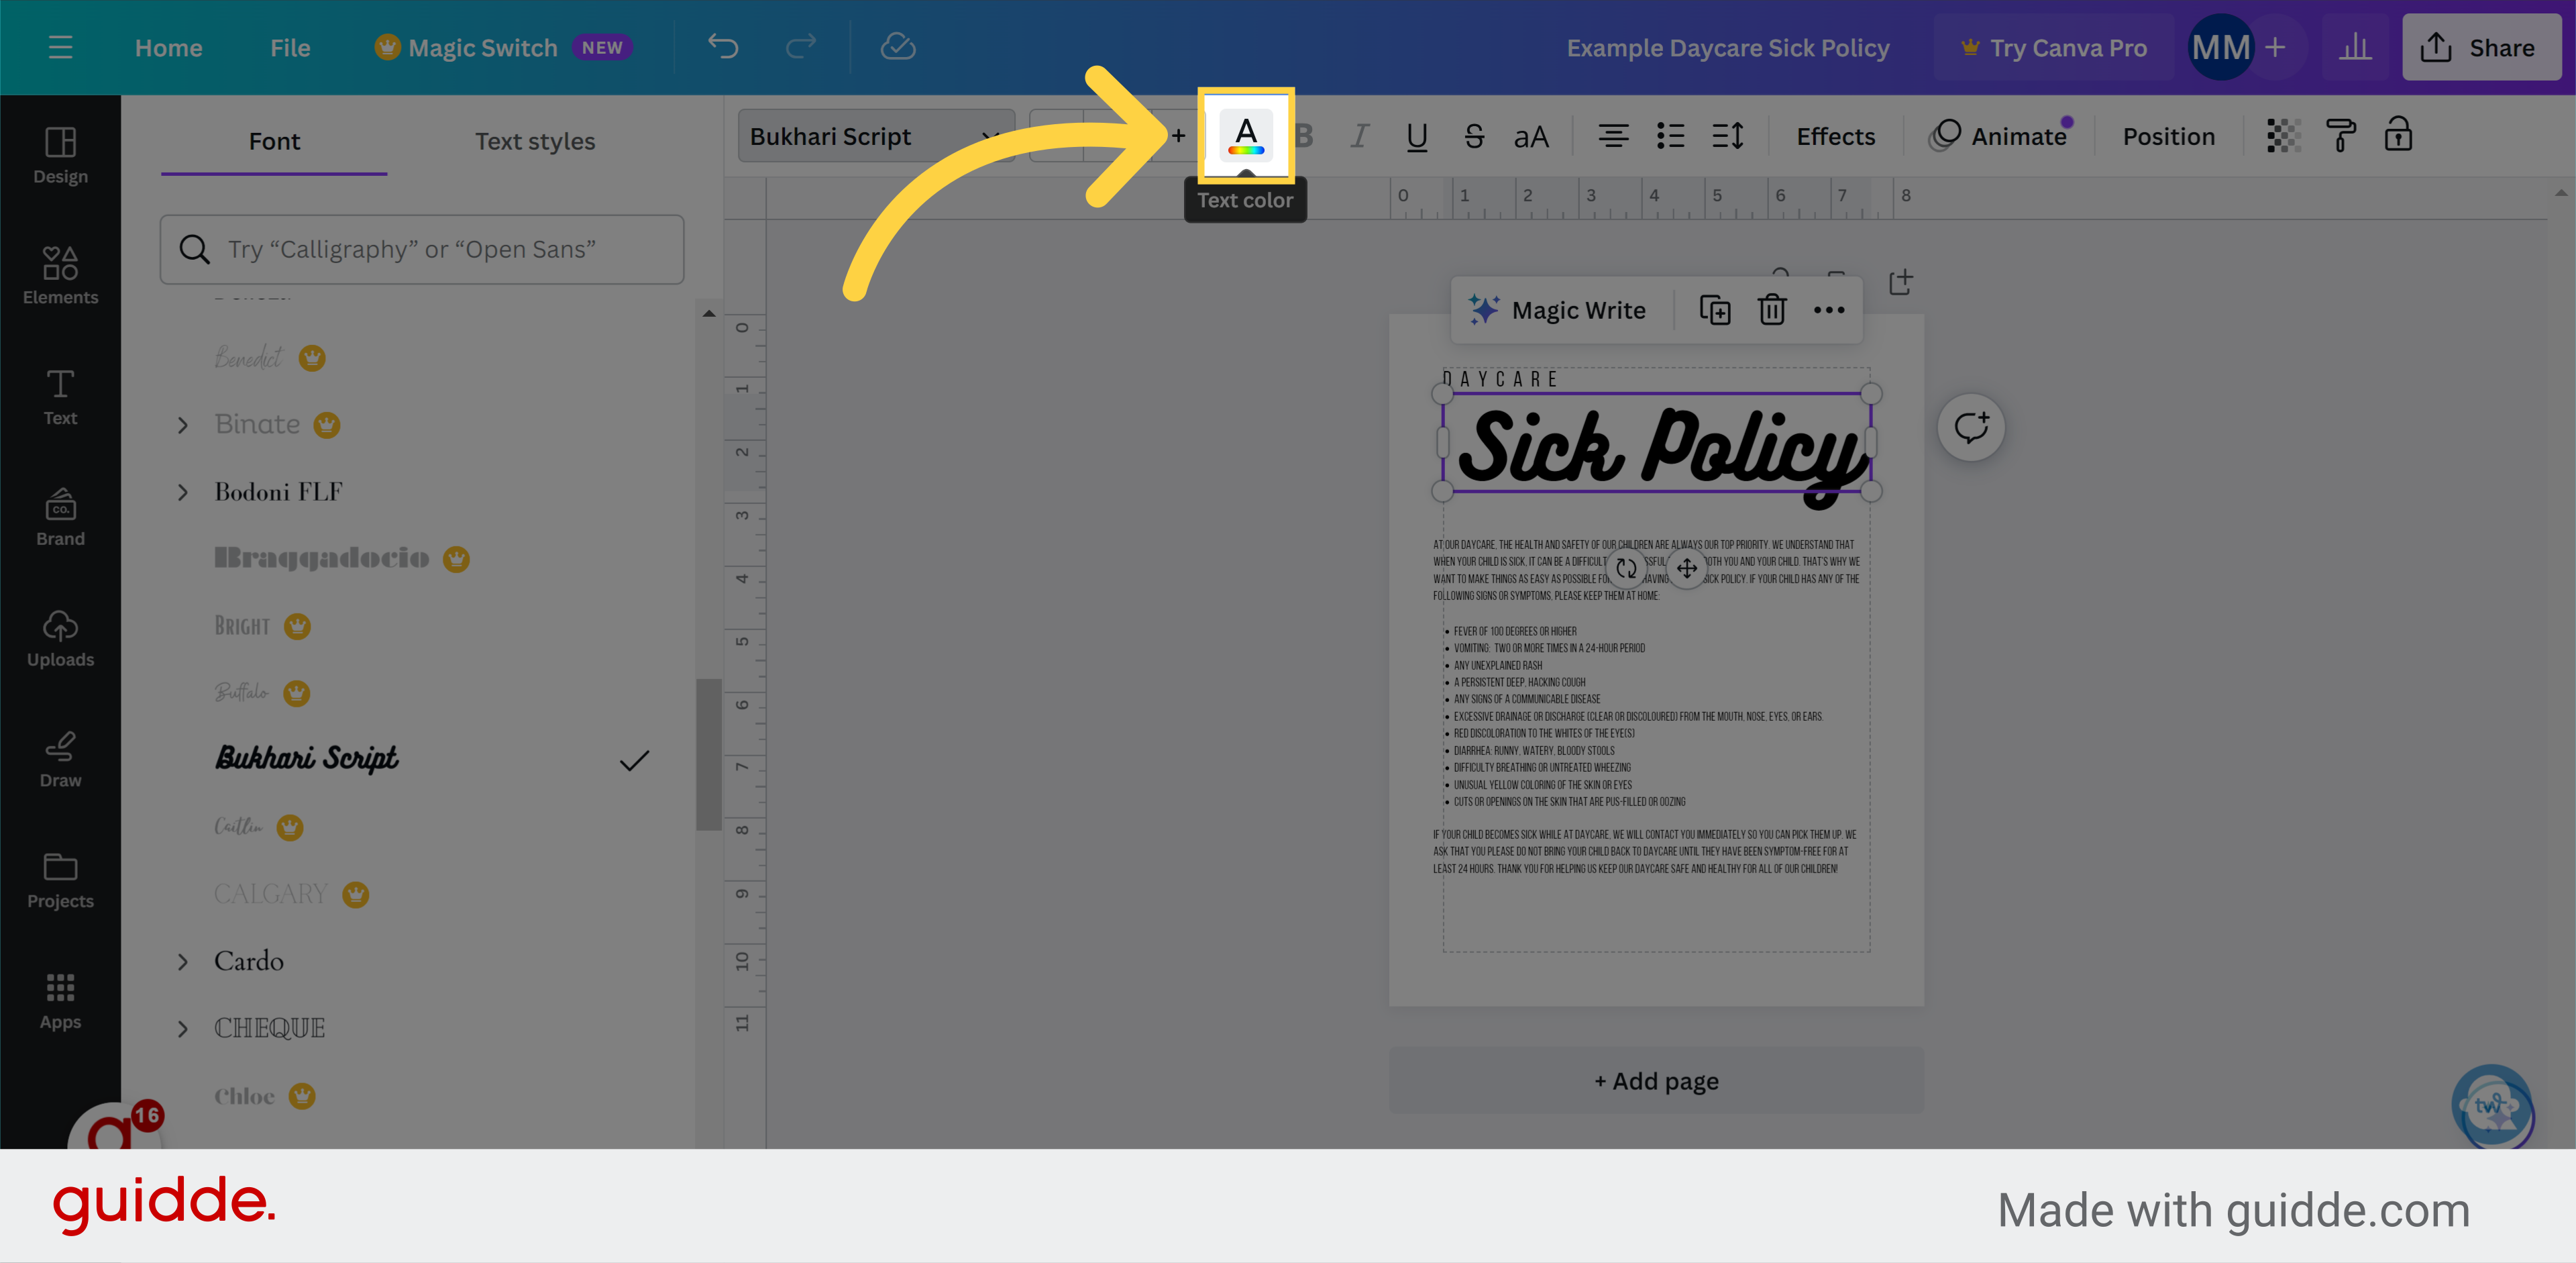
Task: Toggle underline formatting
Action: point(1416,136)
